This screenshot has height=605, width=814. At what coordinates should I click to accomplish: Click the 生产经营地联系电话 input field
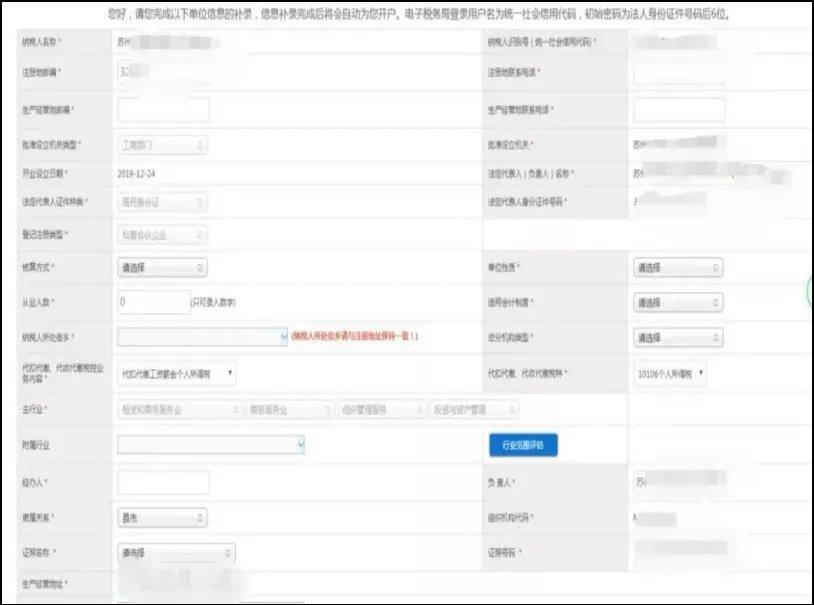point(679,110)
